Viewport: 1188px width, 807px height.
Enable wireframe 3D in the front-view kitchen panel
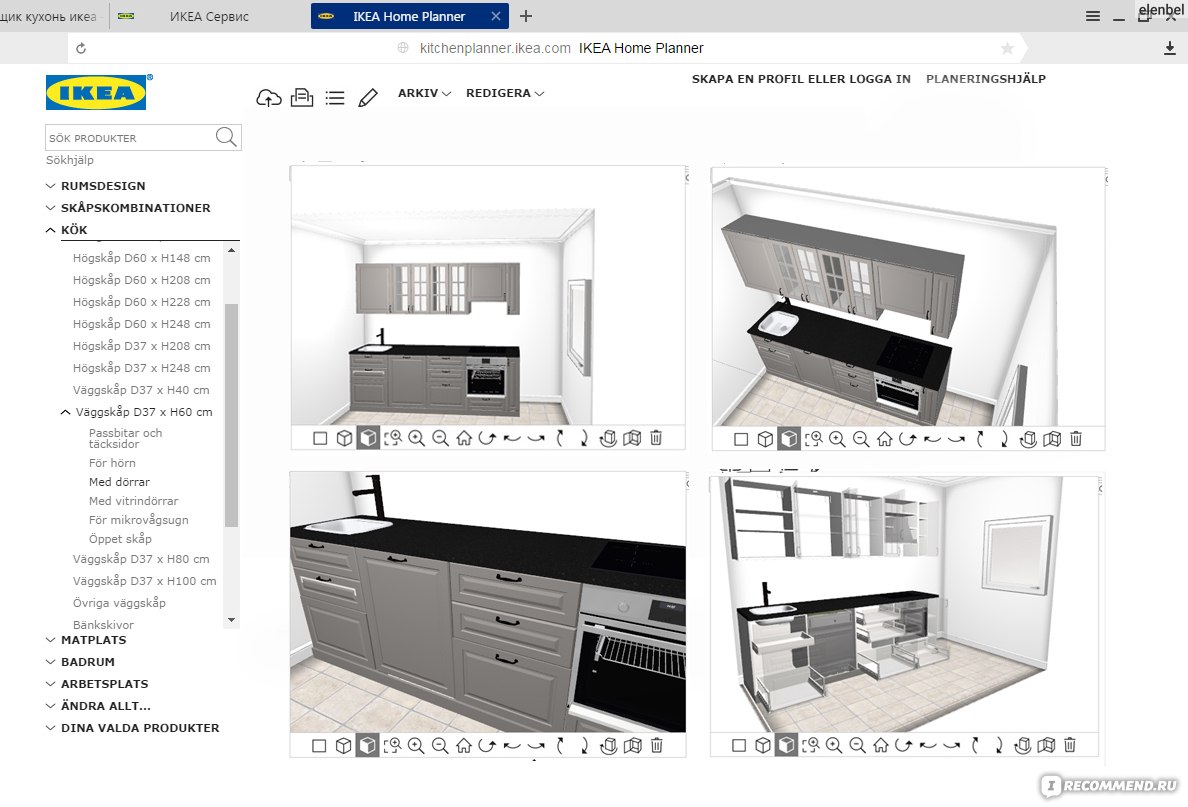[x=344, y=438]
